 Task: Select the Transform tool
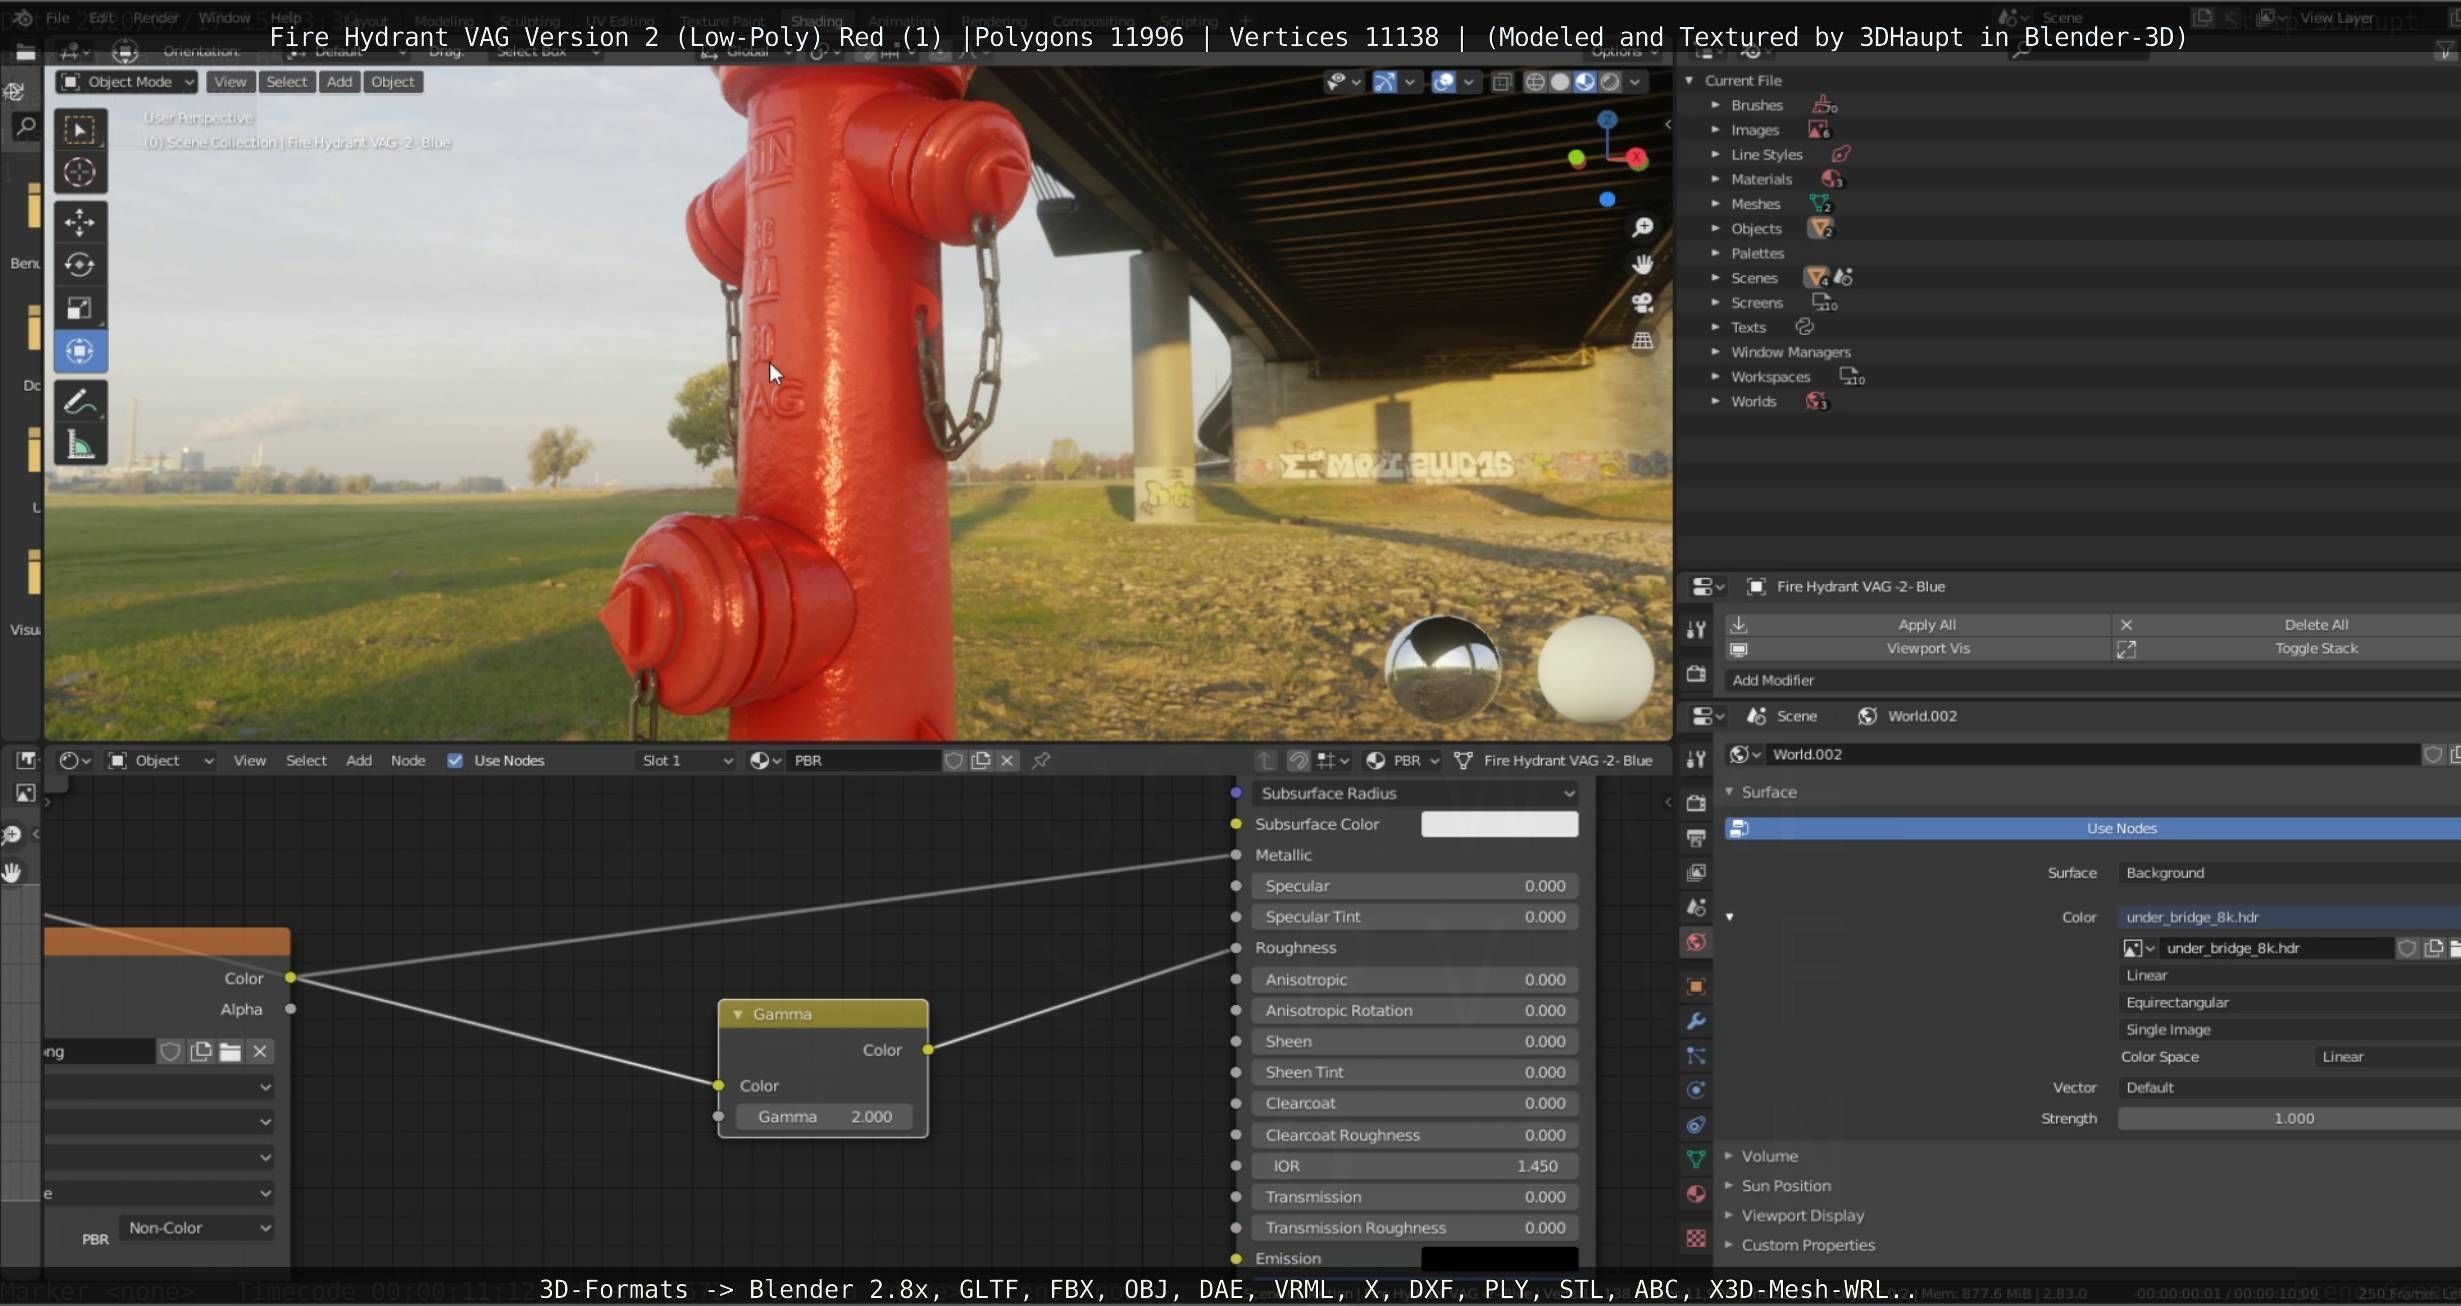click(80, 351)
